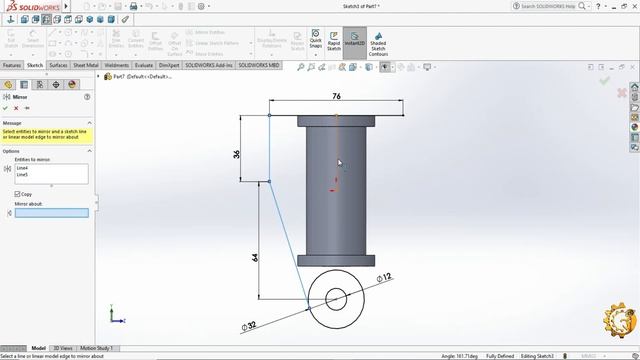Open the SOLIDWORKS Add-ins tab

[209, 65]
